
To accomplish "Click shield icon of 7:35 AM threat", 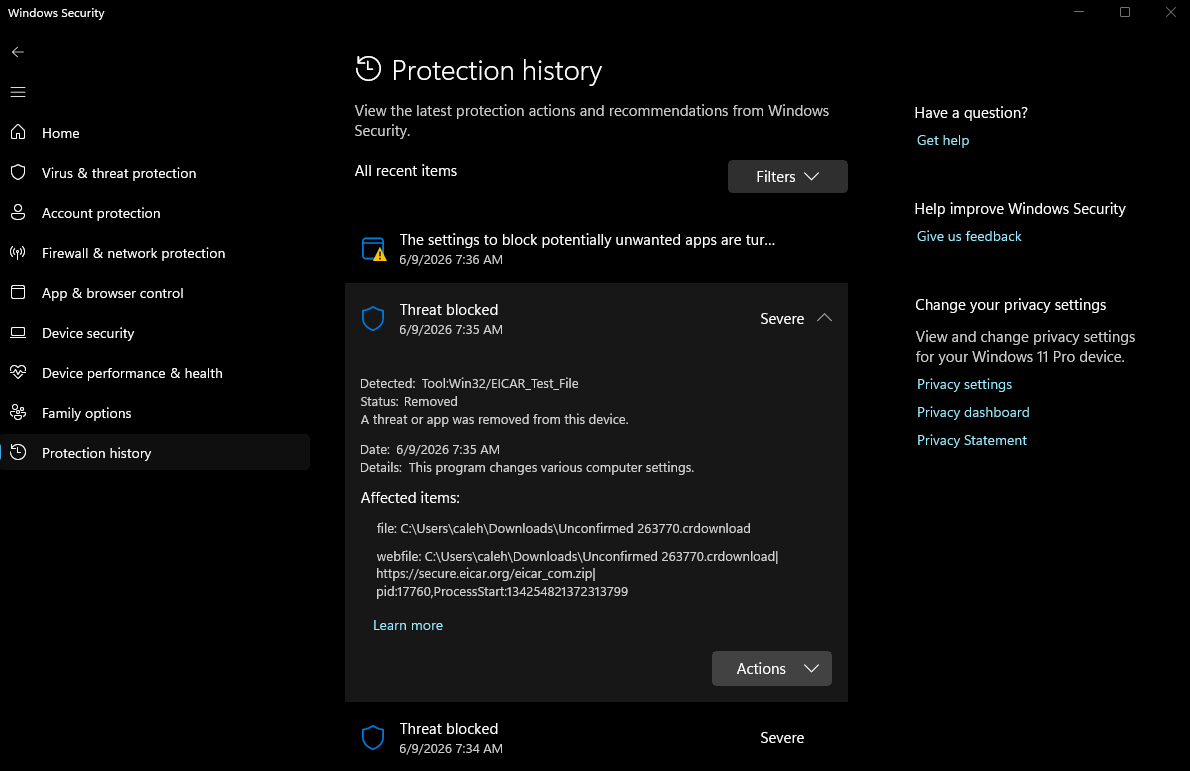I will [373, 319].
